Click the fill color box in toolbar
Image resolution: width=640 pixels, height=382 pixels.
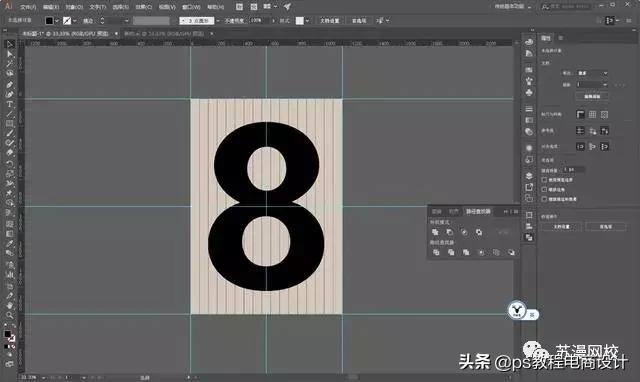pyautogui.click(x=8, y=334)
